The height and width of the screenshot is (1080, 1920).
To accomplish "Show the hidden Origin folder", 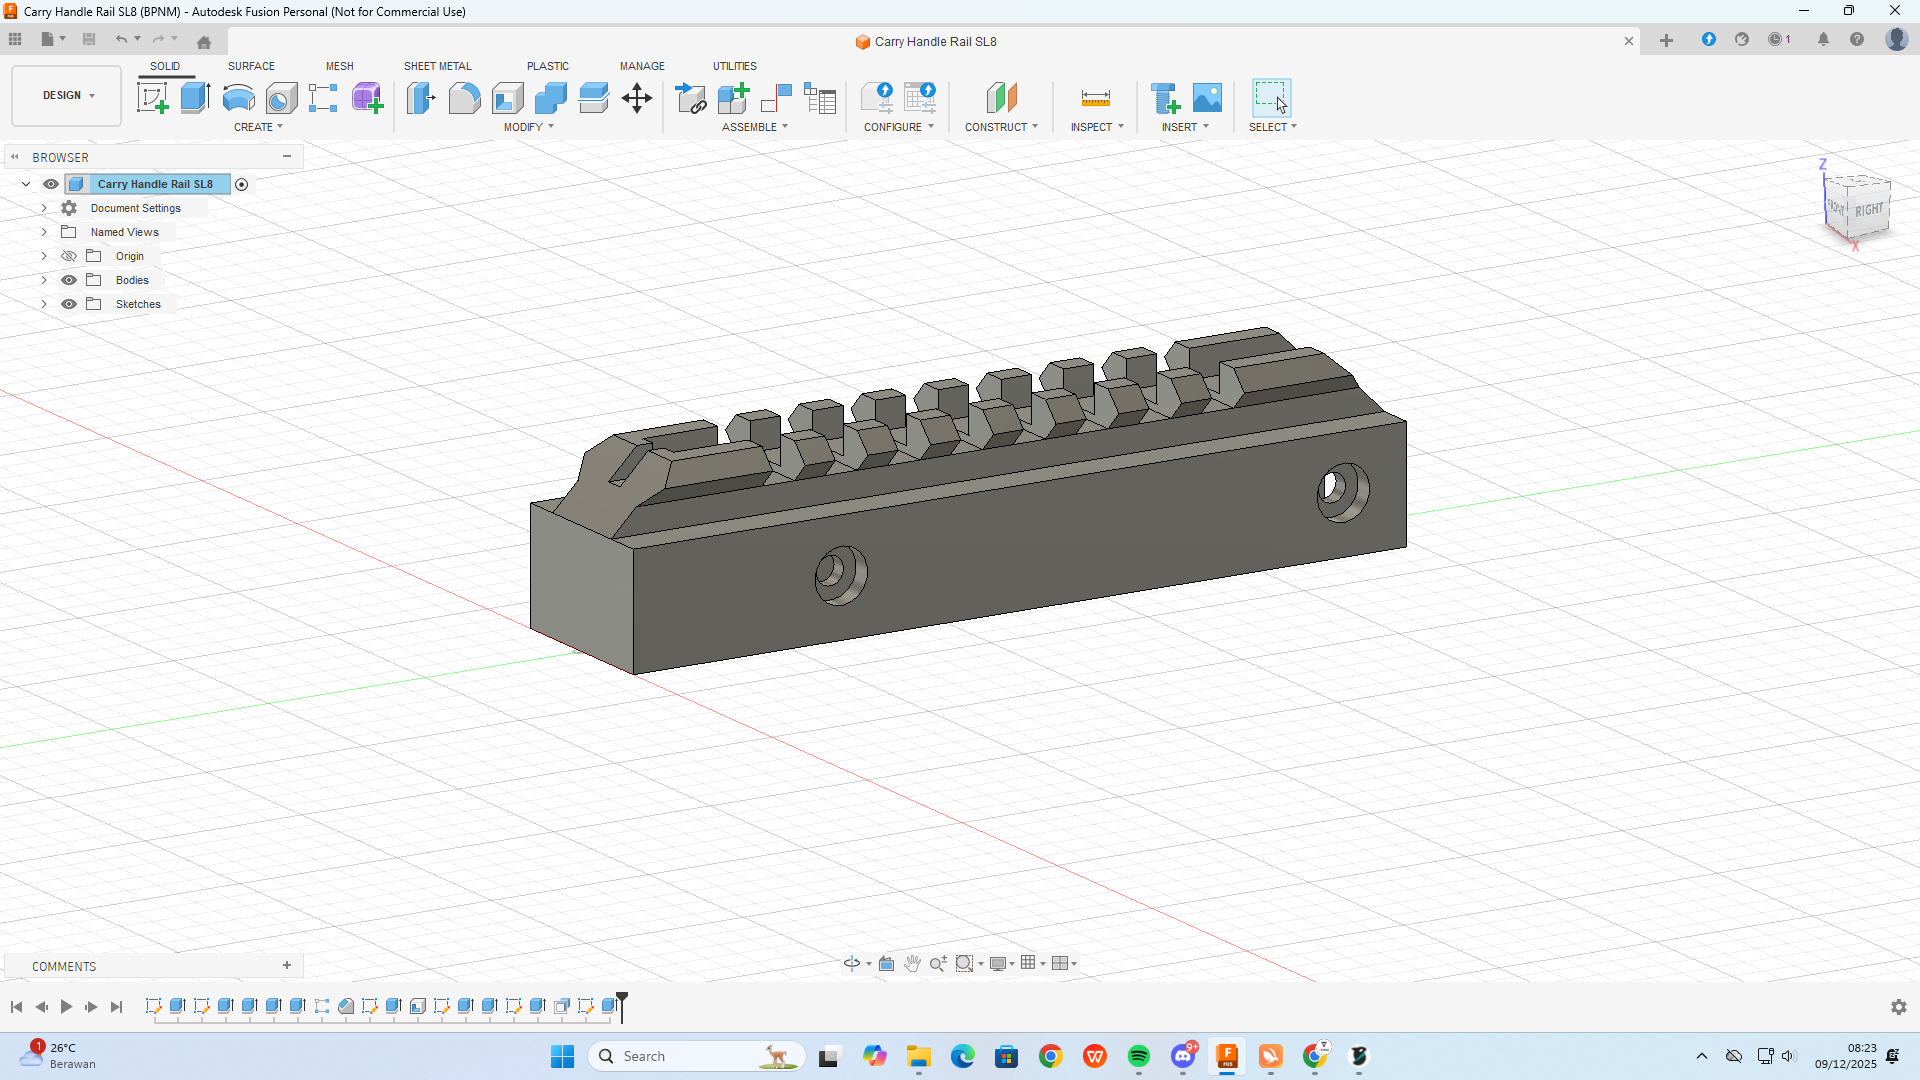I will click(x=69, y=256).
